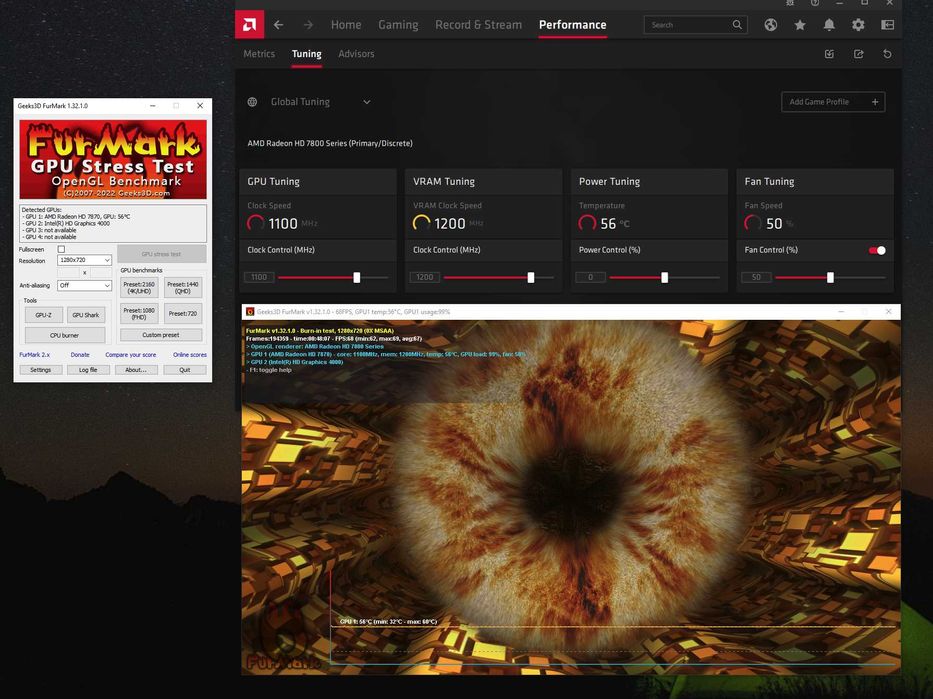Click the VRAM Clock Control slider handle
The width and height of the screenshot is (933, 699).
click(531, 277)
